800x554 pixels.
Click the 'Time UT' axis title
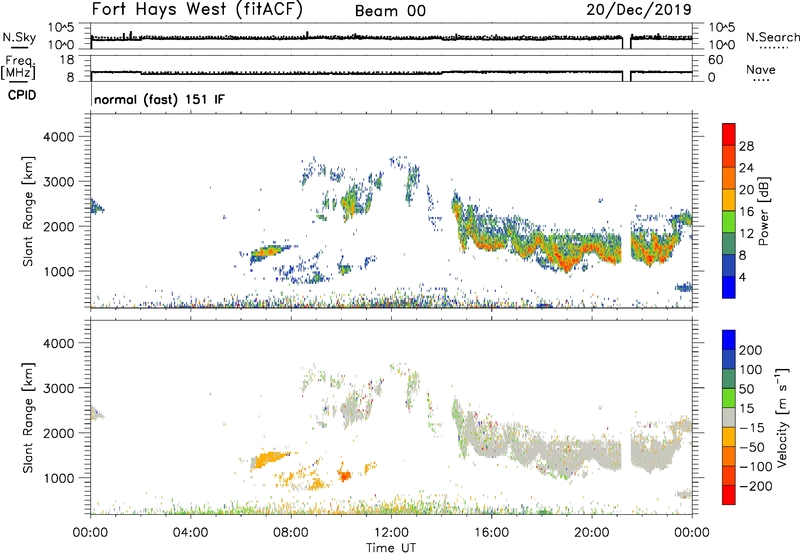coord(391,548)
